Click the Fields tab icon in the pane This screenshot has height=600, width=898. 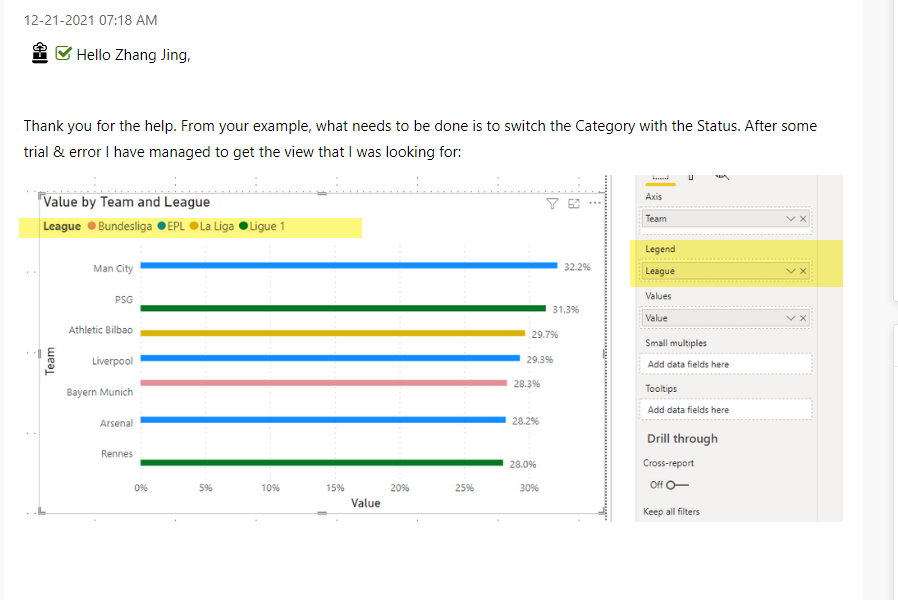(660, 178)
